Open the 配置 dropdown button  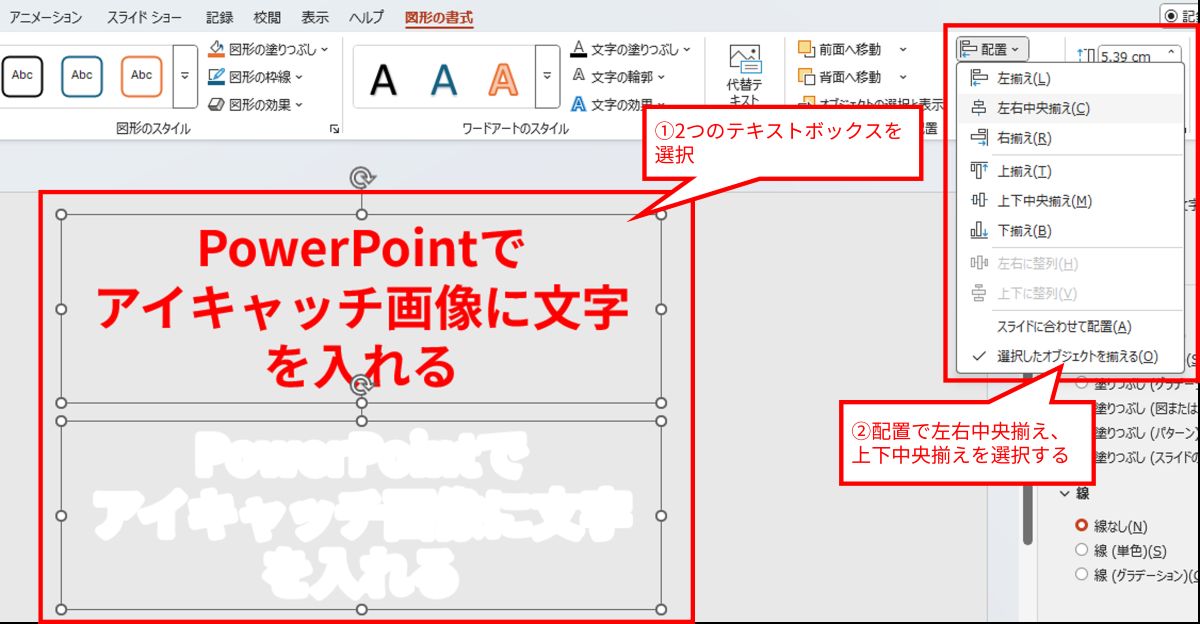click(991, 49)
